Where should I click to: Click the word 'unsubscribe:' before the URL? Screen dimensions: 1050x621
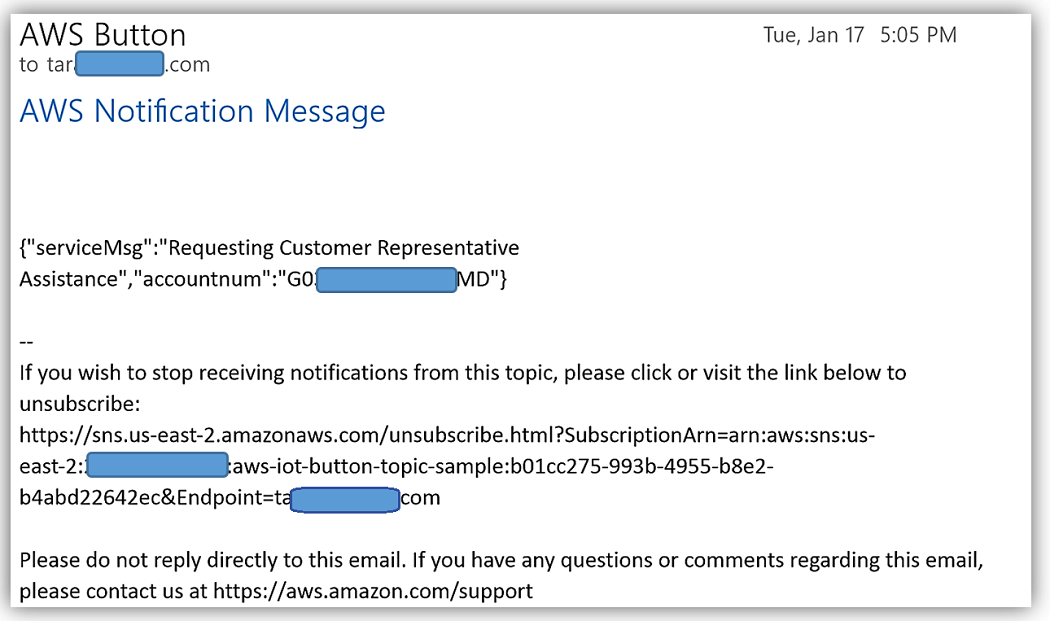(x=79, y=405)
